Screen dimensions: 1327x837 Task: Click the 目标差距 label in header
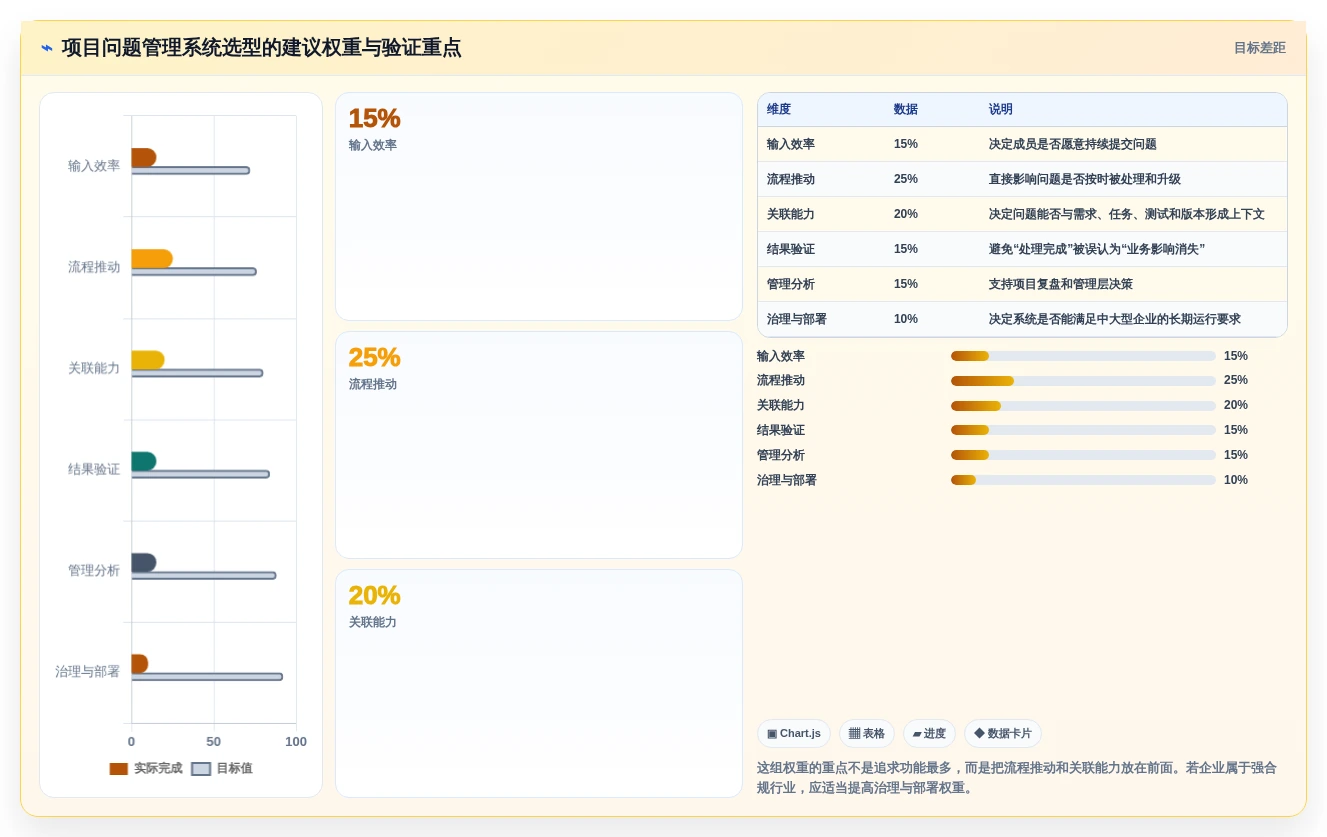[x=1259, y=48]
